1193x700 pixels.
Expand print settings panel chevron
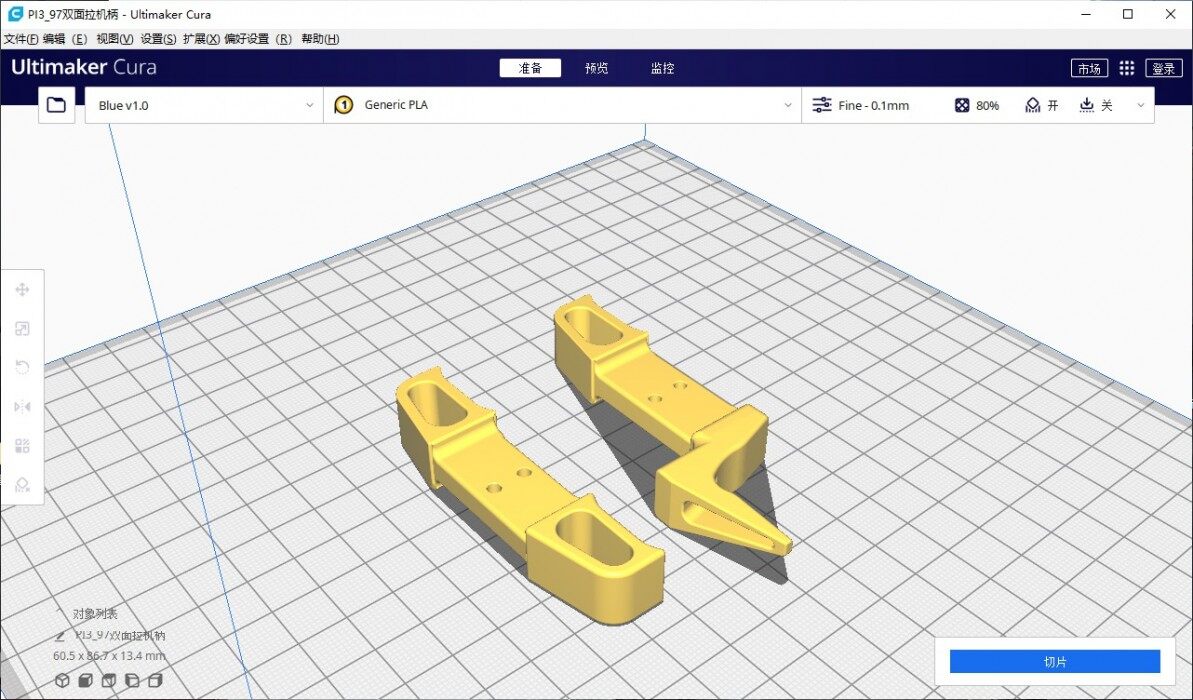[x=1141, y=105]
